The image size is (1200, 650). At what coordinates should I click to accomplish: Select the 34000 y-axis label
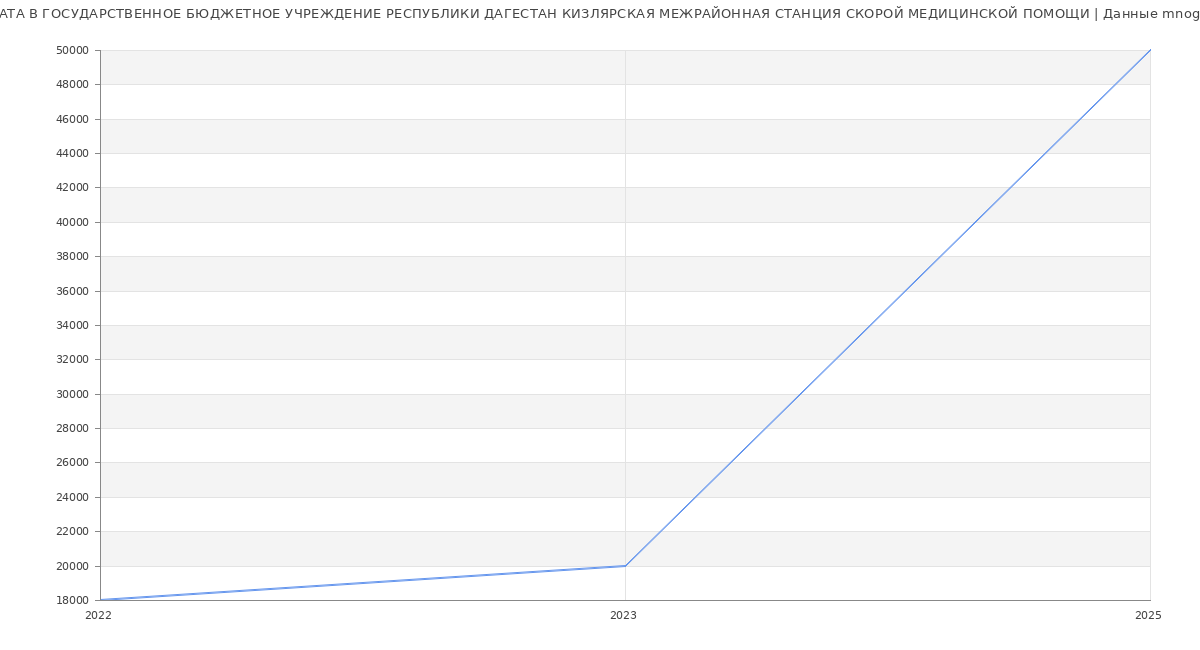click(73, 325)
